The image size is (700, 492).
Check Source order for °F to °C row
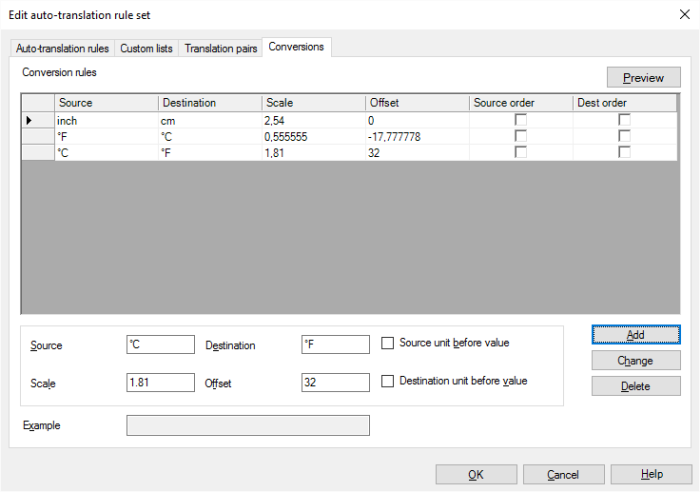(520, 136)
